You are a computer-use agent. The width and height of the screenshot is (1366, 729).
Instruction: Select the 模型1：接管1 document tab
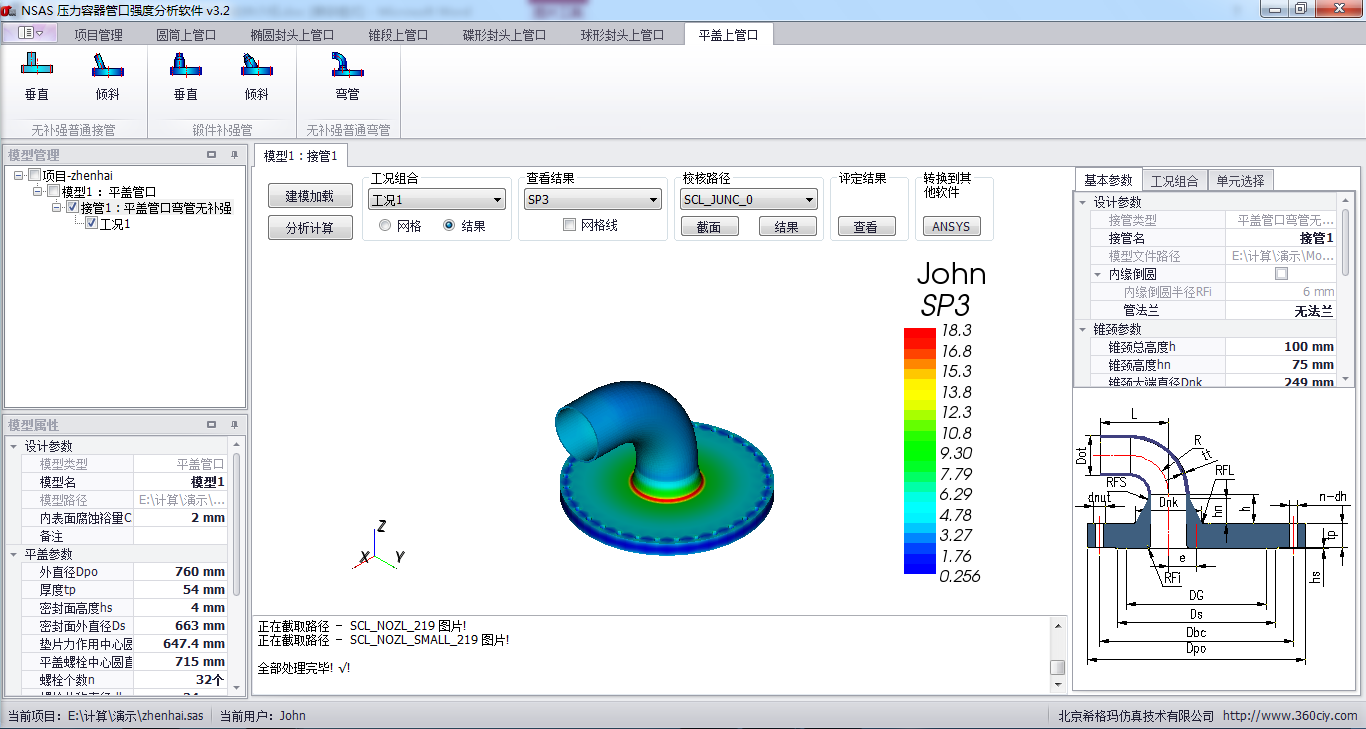(x=301, y=155)
